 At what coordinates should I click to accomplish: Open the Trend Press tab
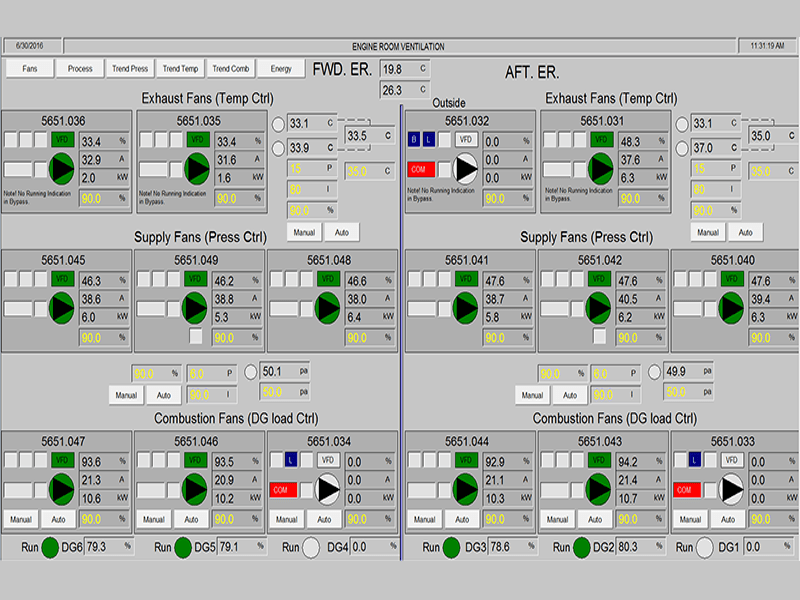(x=130, y=68)
